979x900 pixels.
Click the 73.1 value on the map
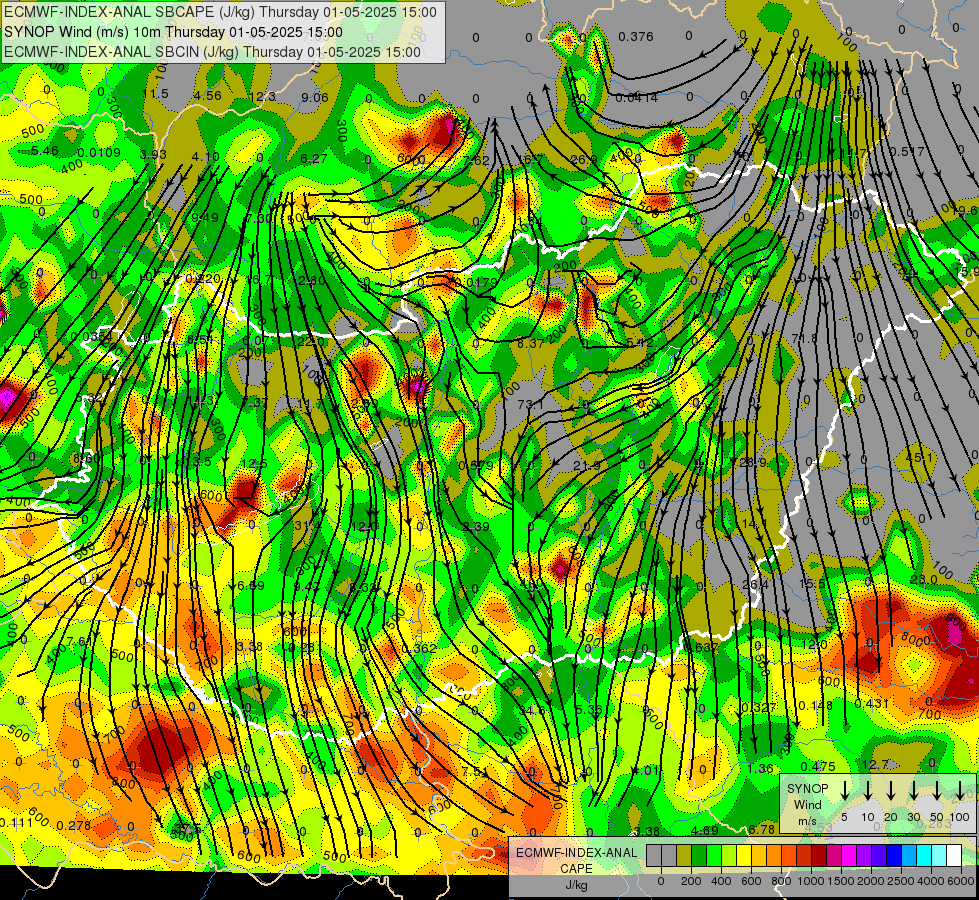pyautogui.click(x=530, y=404)
